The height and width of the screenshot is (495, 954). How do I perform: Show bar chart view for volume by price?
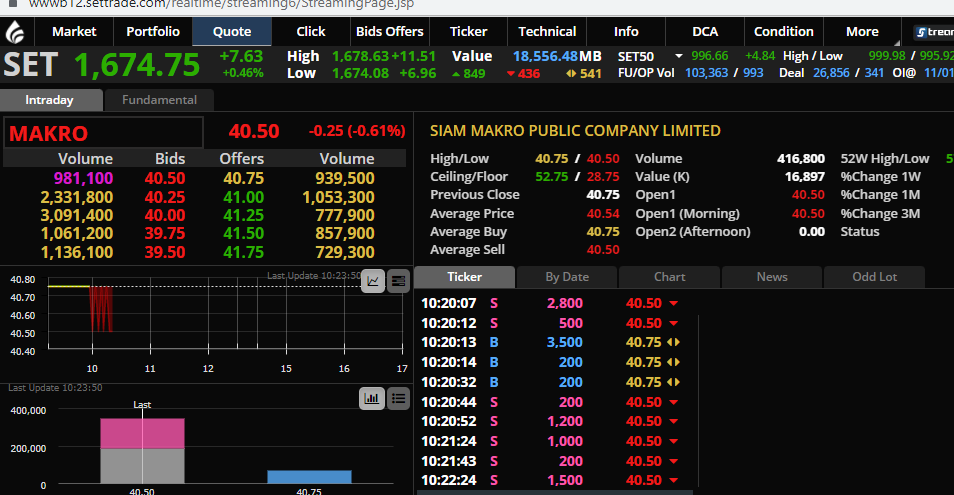tap(372, 398)
